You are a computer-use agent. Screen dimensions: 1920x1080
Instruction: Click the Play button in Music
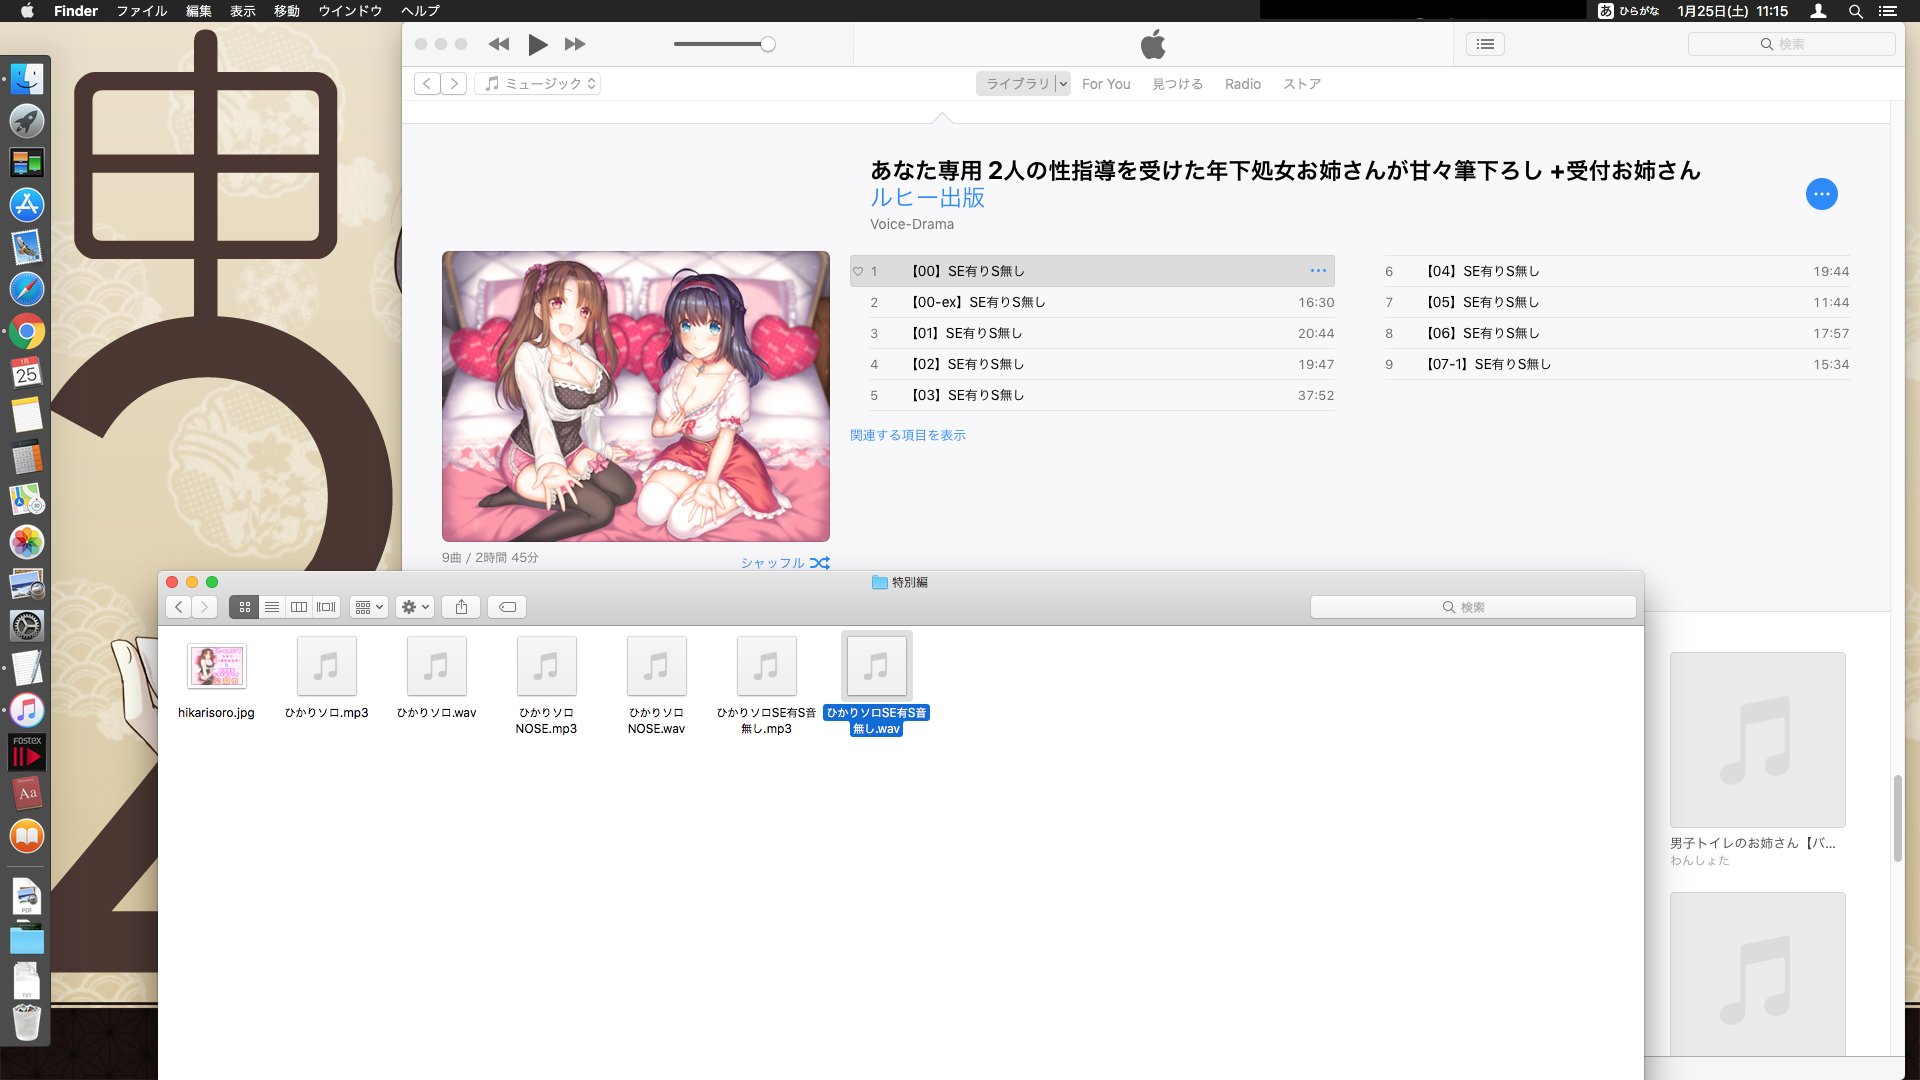537,44
